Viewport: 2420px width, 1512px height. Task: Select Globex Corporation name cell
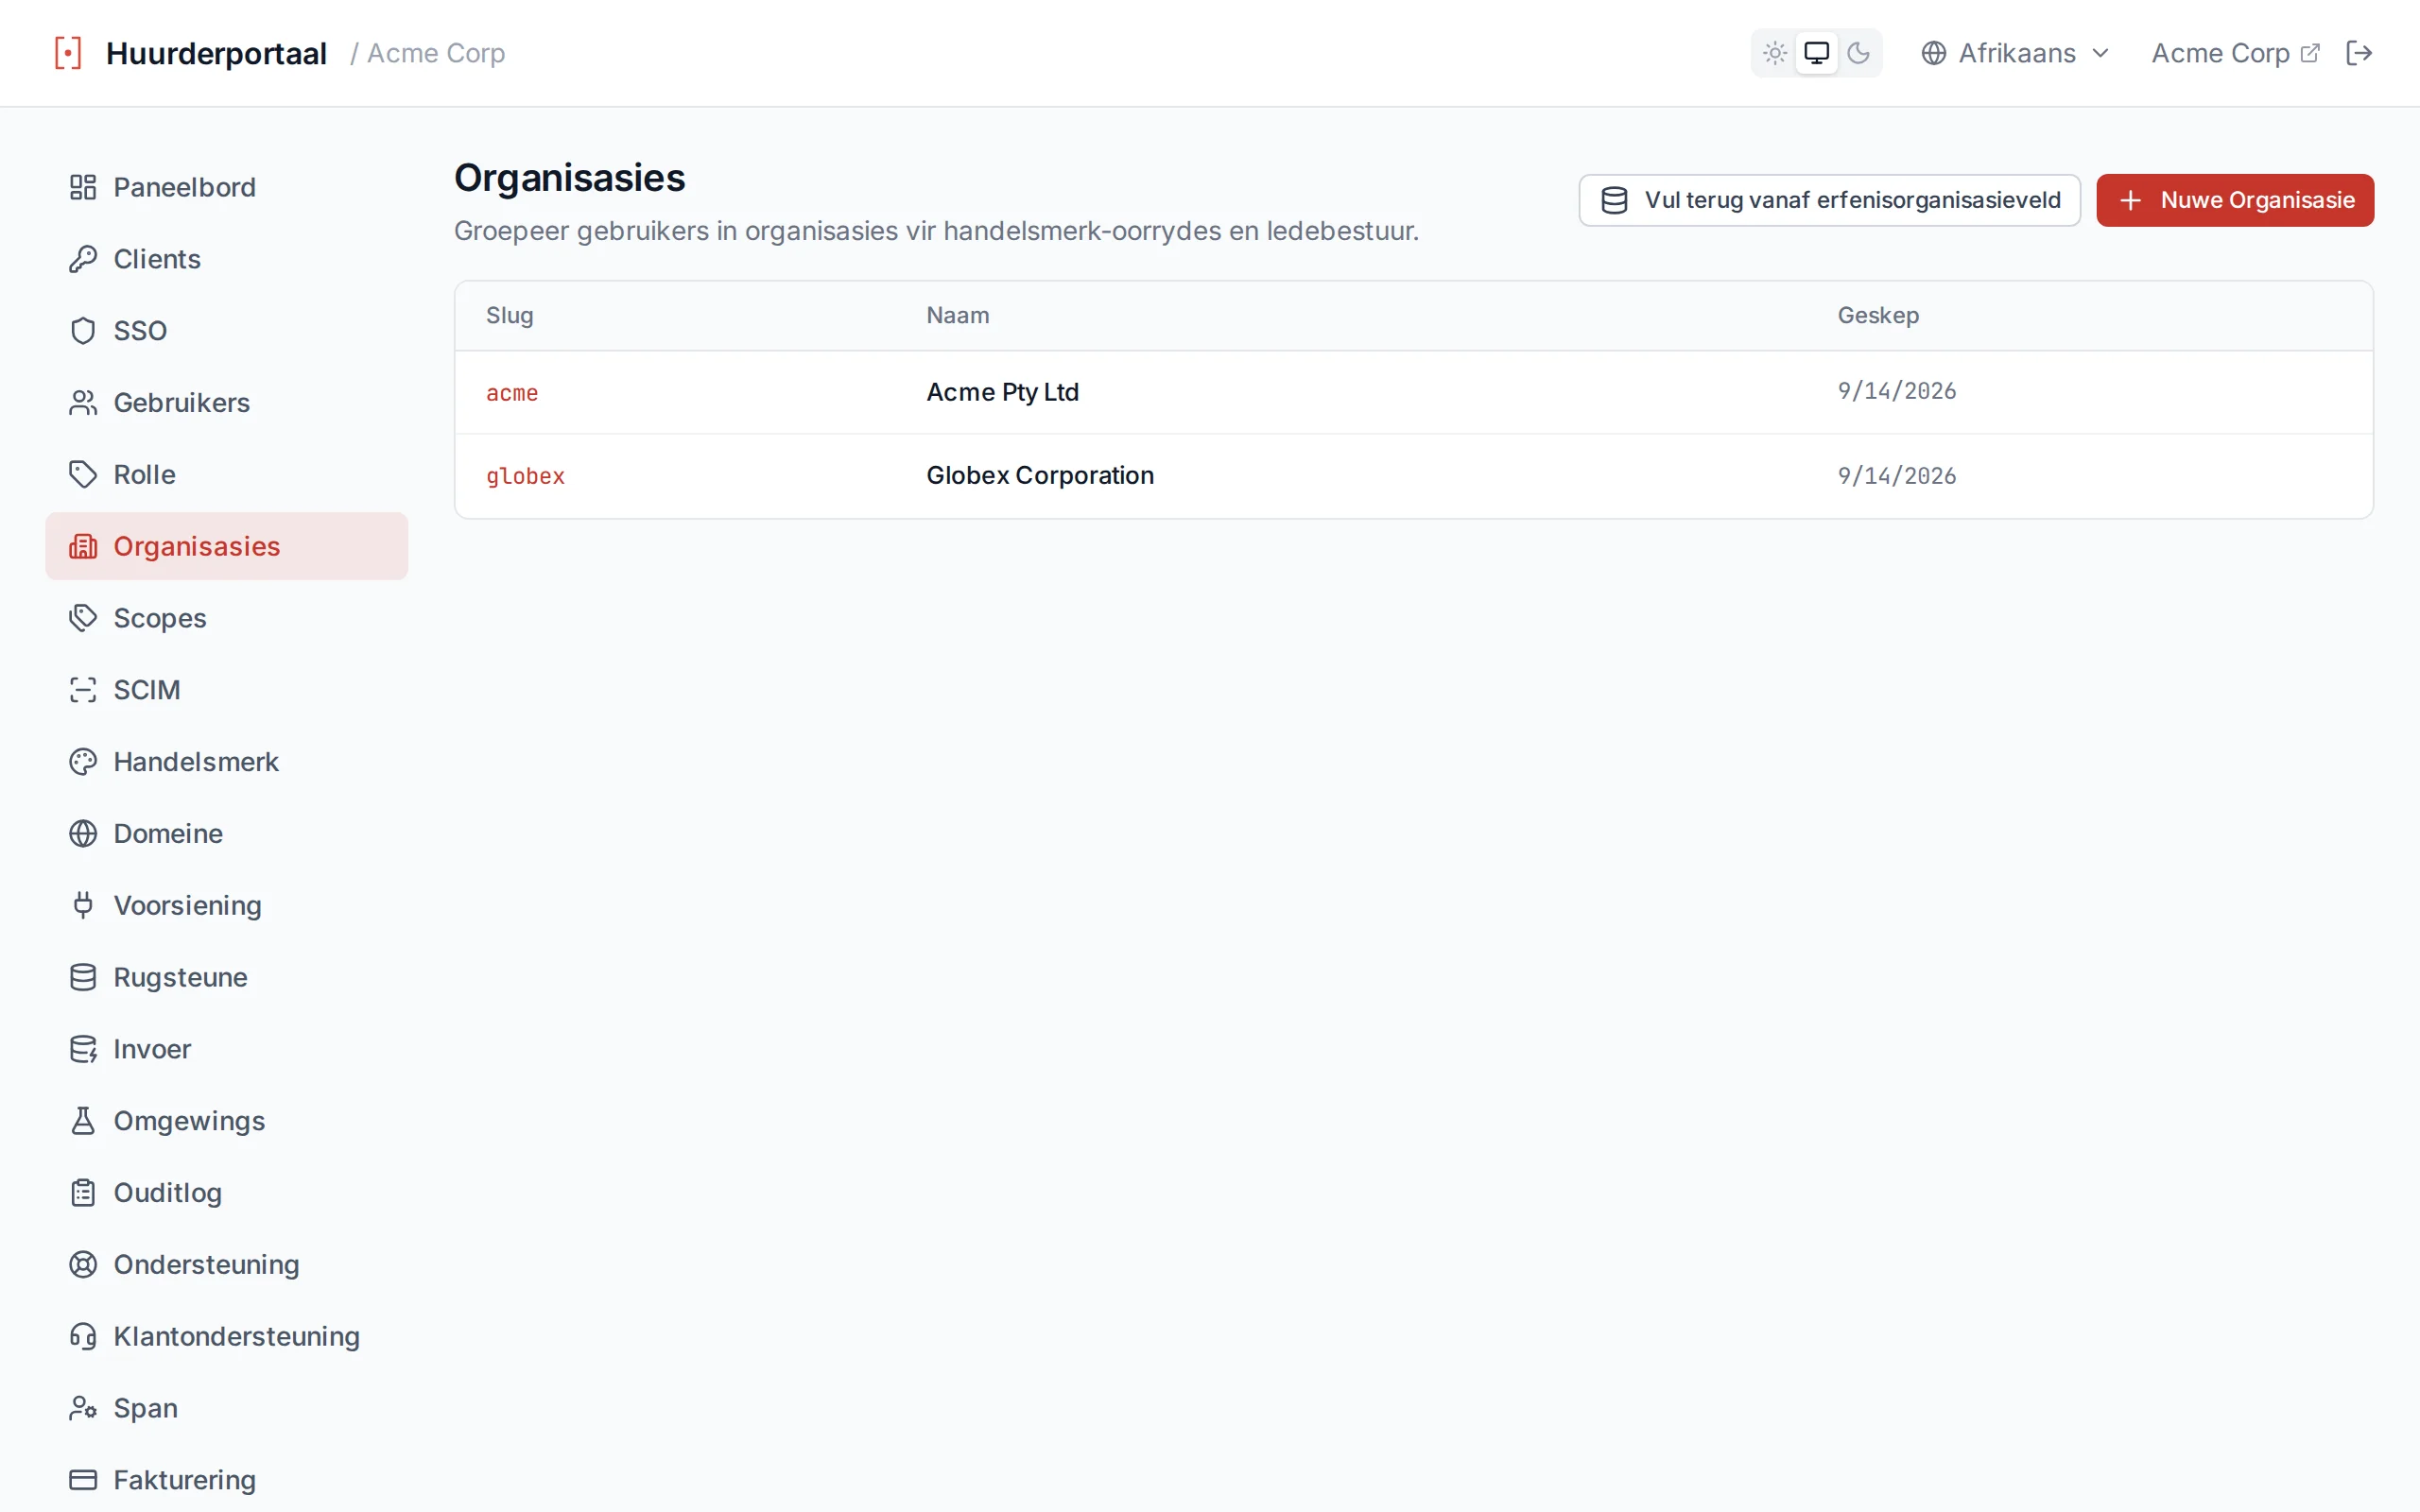click(x=1040, y=475)
